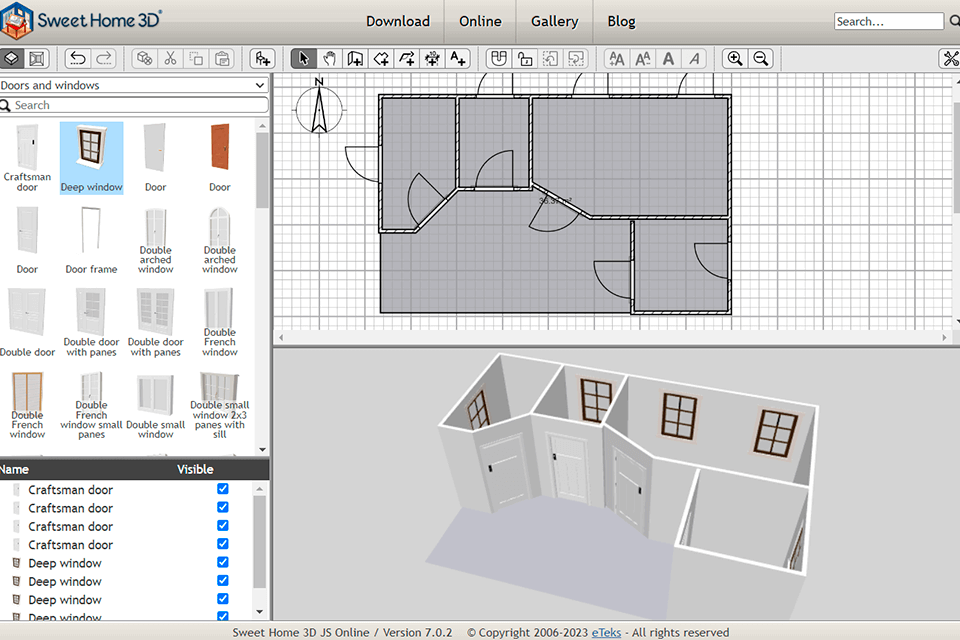Click the Zoom in magnifier
Viewport: 960px width, 640px height.
pyautogui.click(x=735, y=59)
